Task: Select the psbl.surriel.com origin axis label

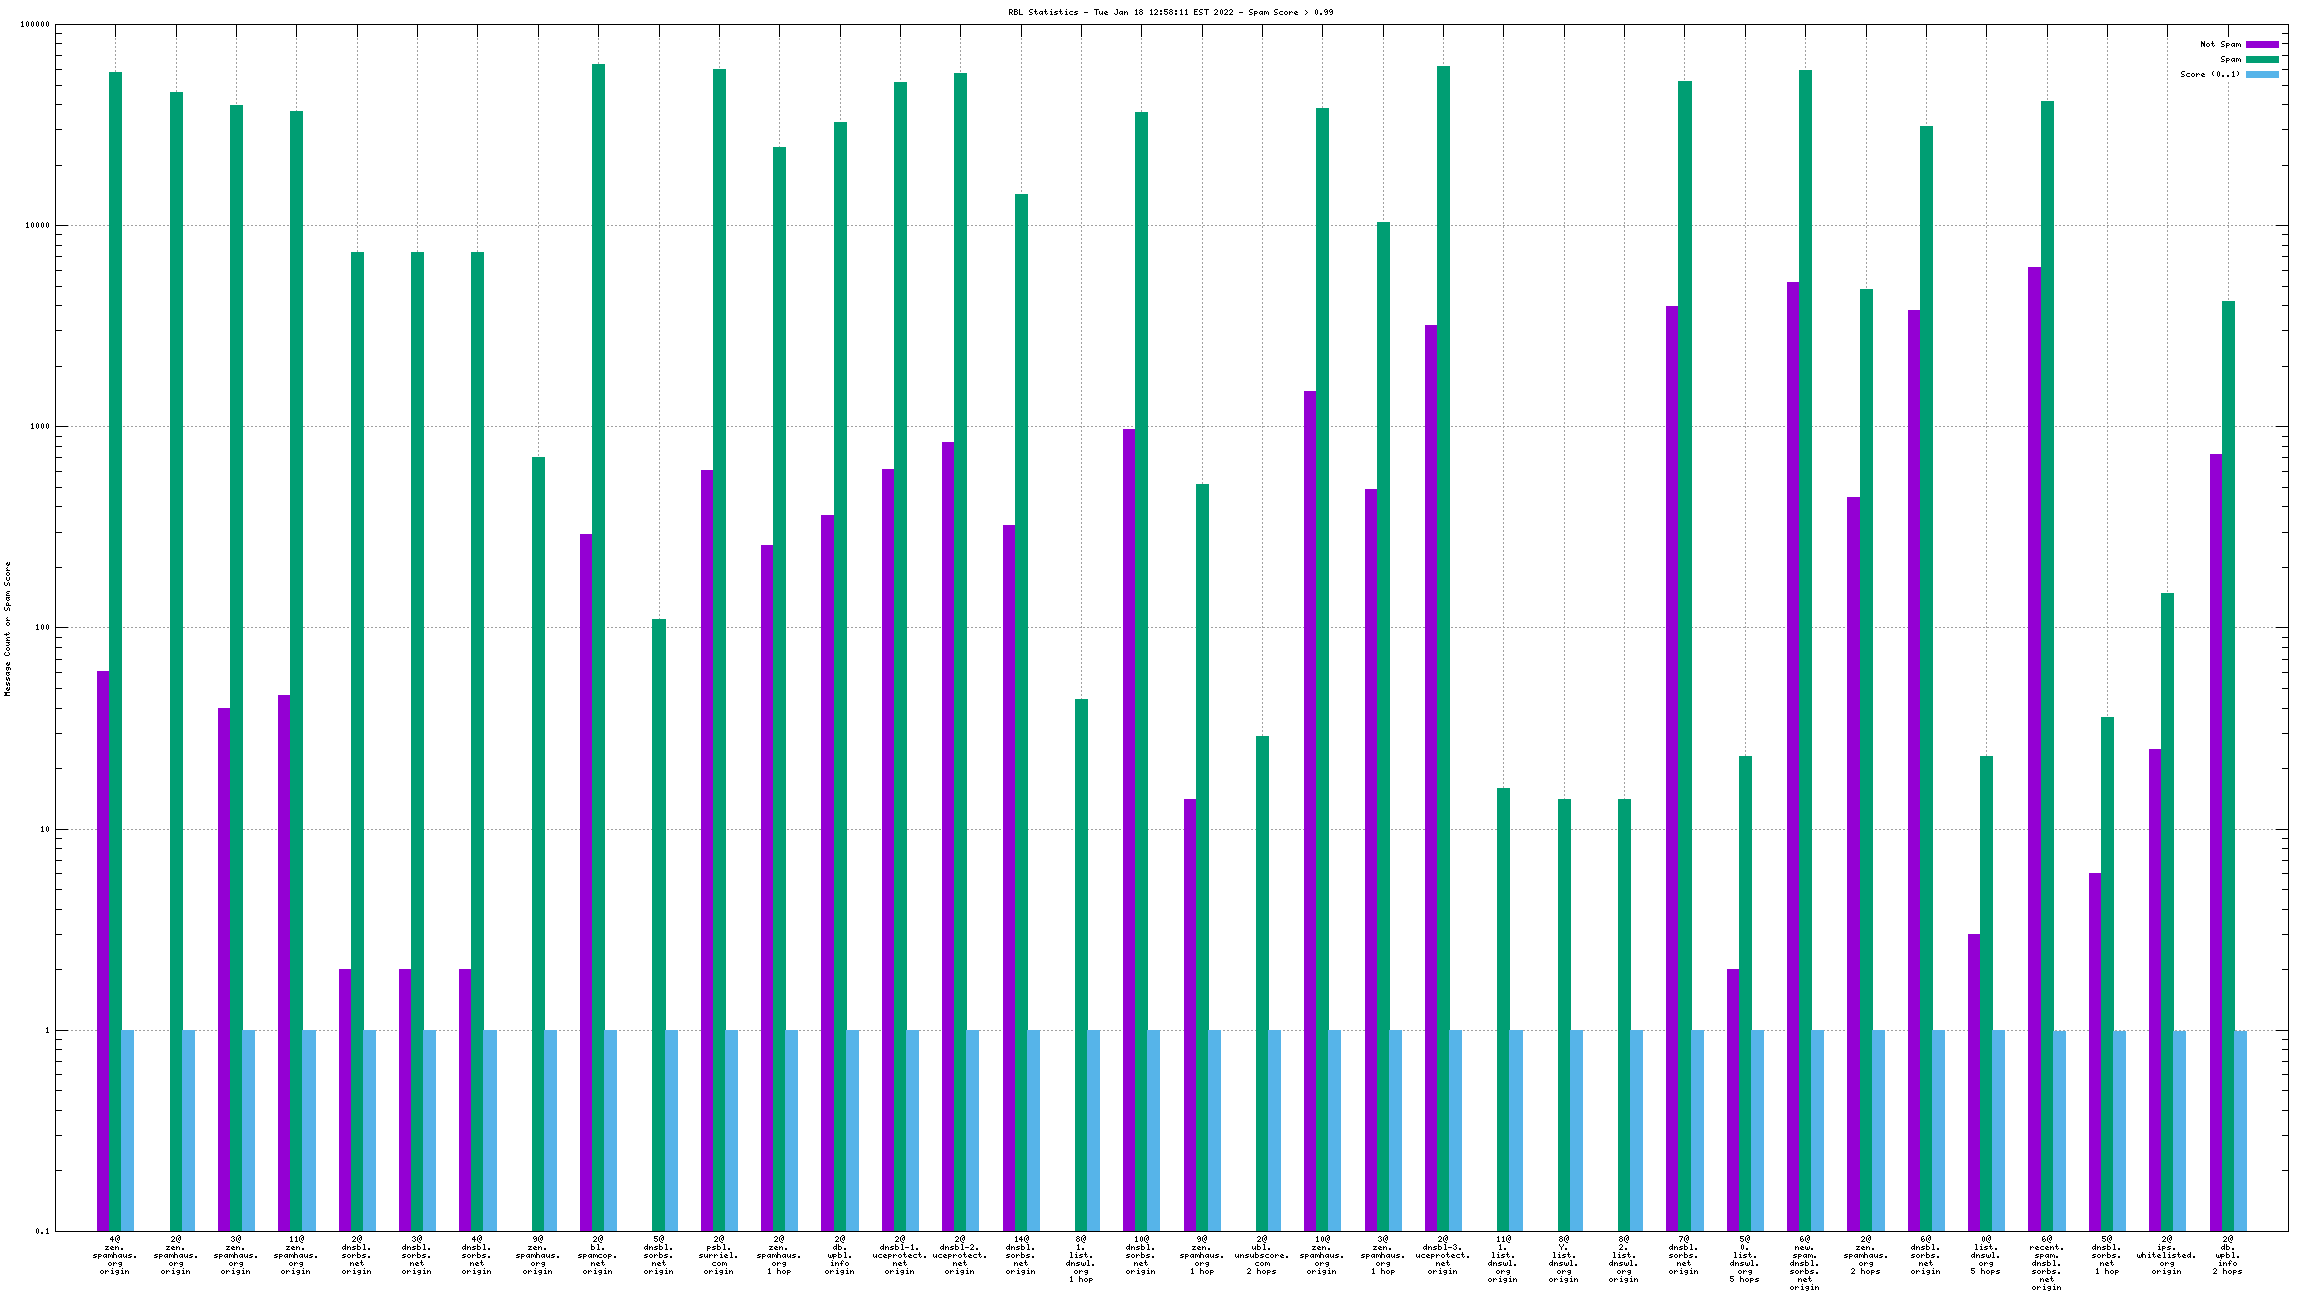Action: [719, 1255]
